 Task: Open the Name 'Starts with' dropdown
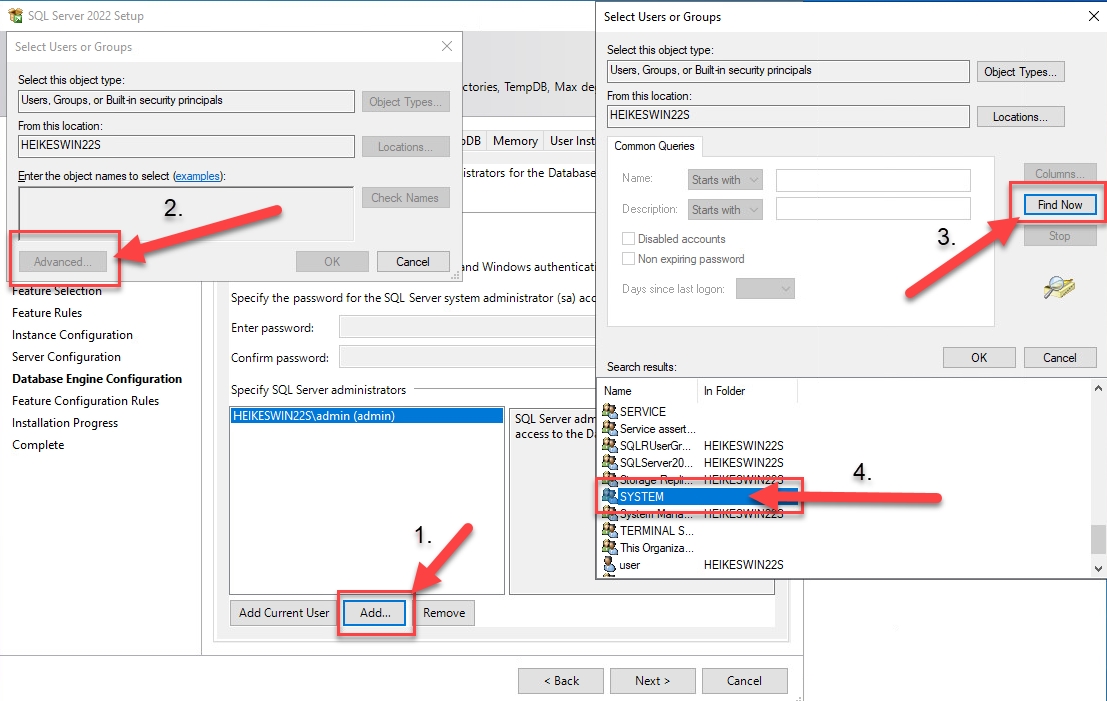pyautogui.click(x=725, y=179)
